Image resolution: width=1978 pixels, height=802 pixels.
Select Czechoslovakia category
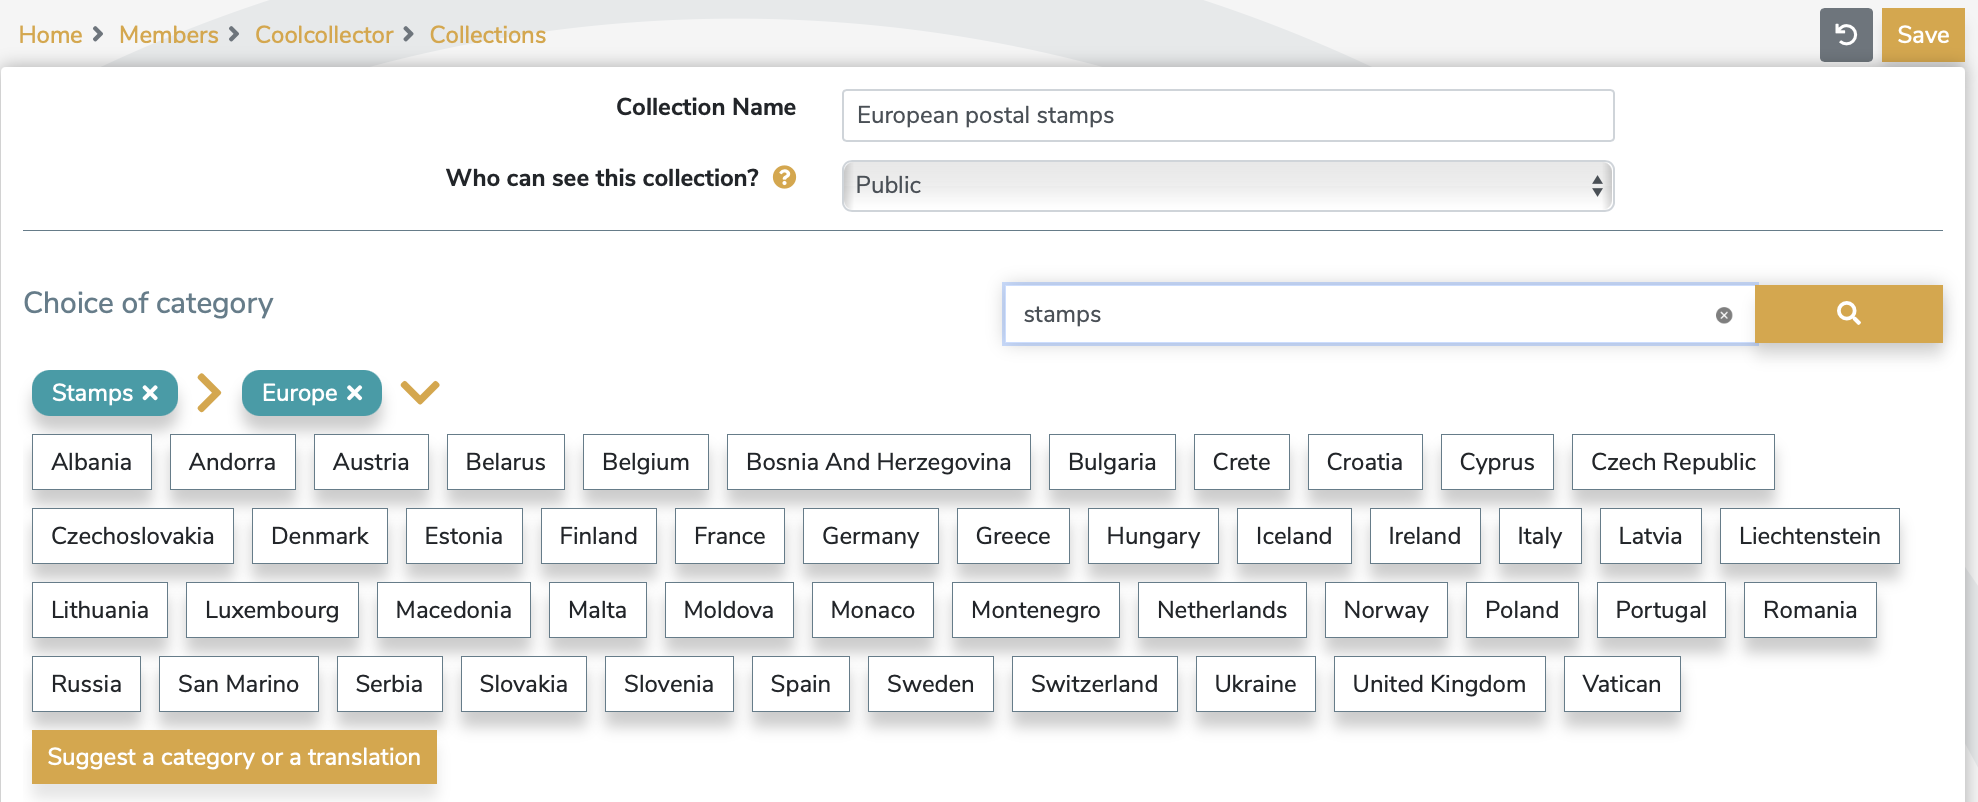[133, 536]
